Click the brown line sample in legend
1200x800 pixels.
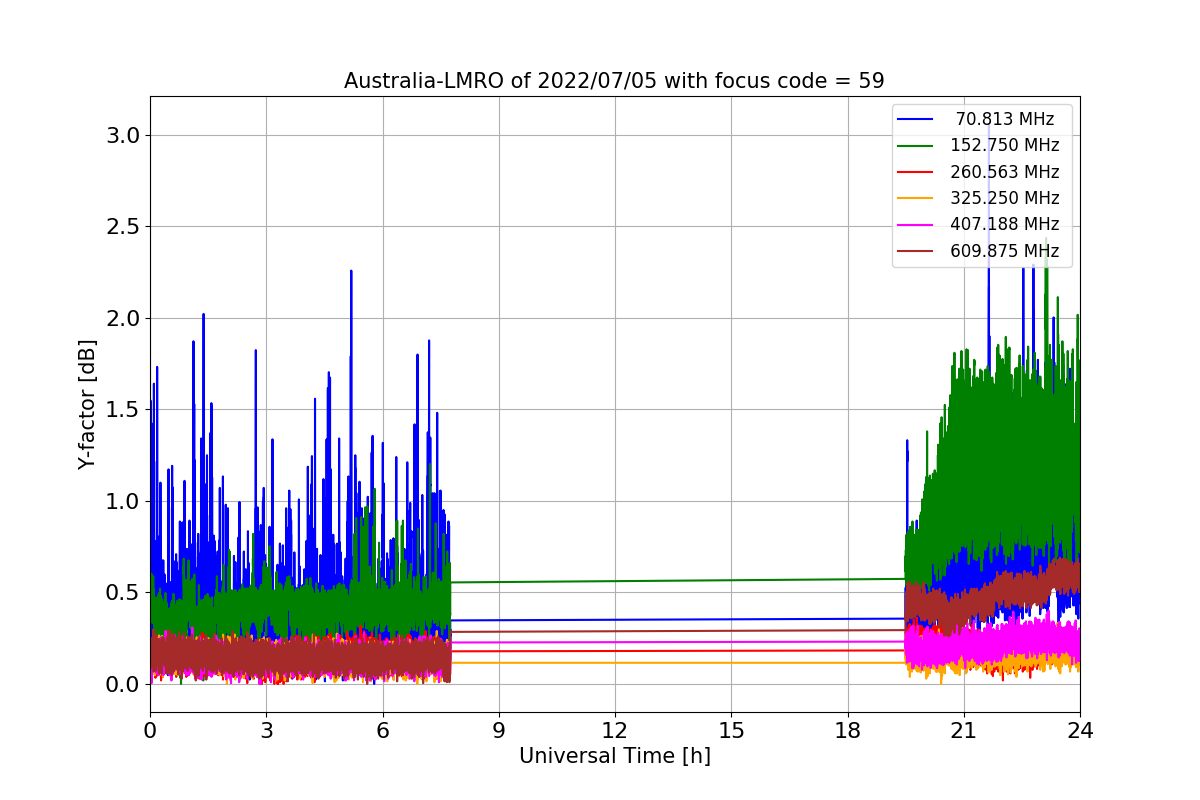[x=917, y=252]
